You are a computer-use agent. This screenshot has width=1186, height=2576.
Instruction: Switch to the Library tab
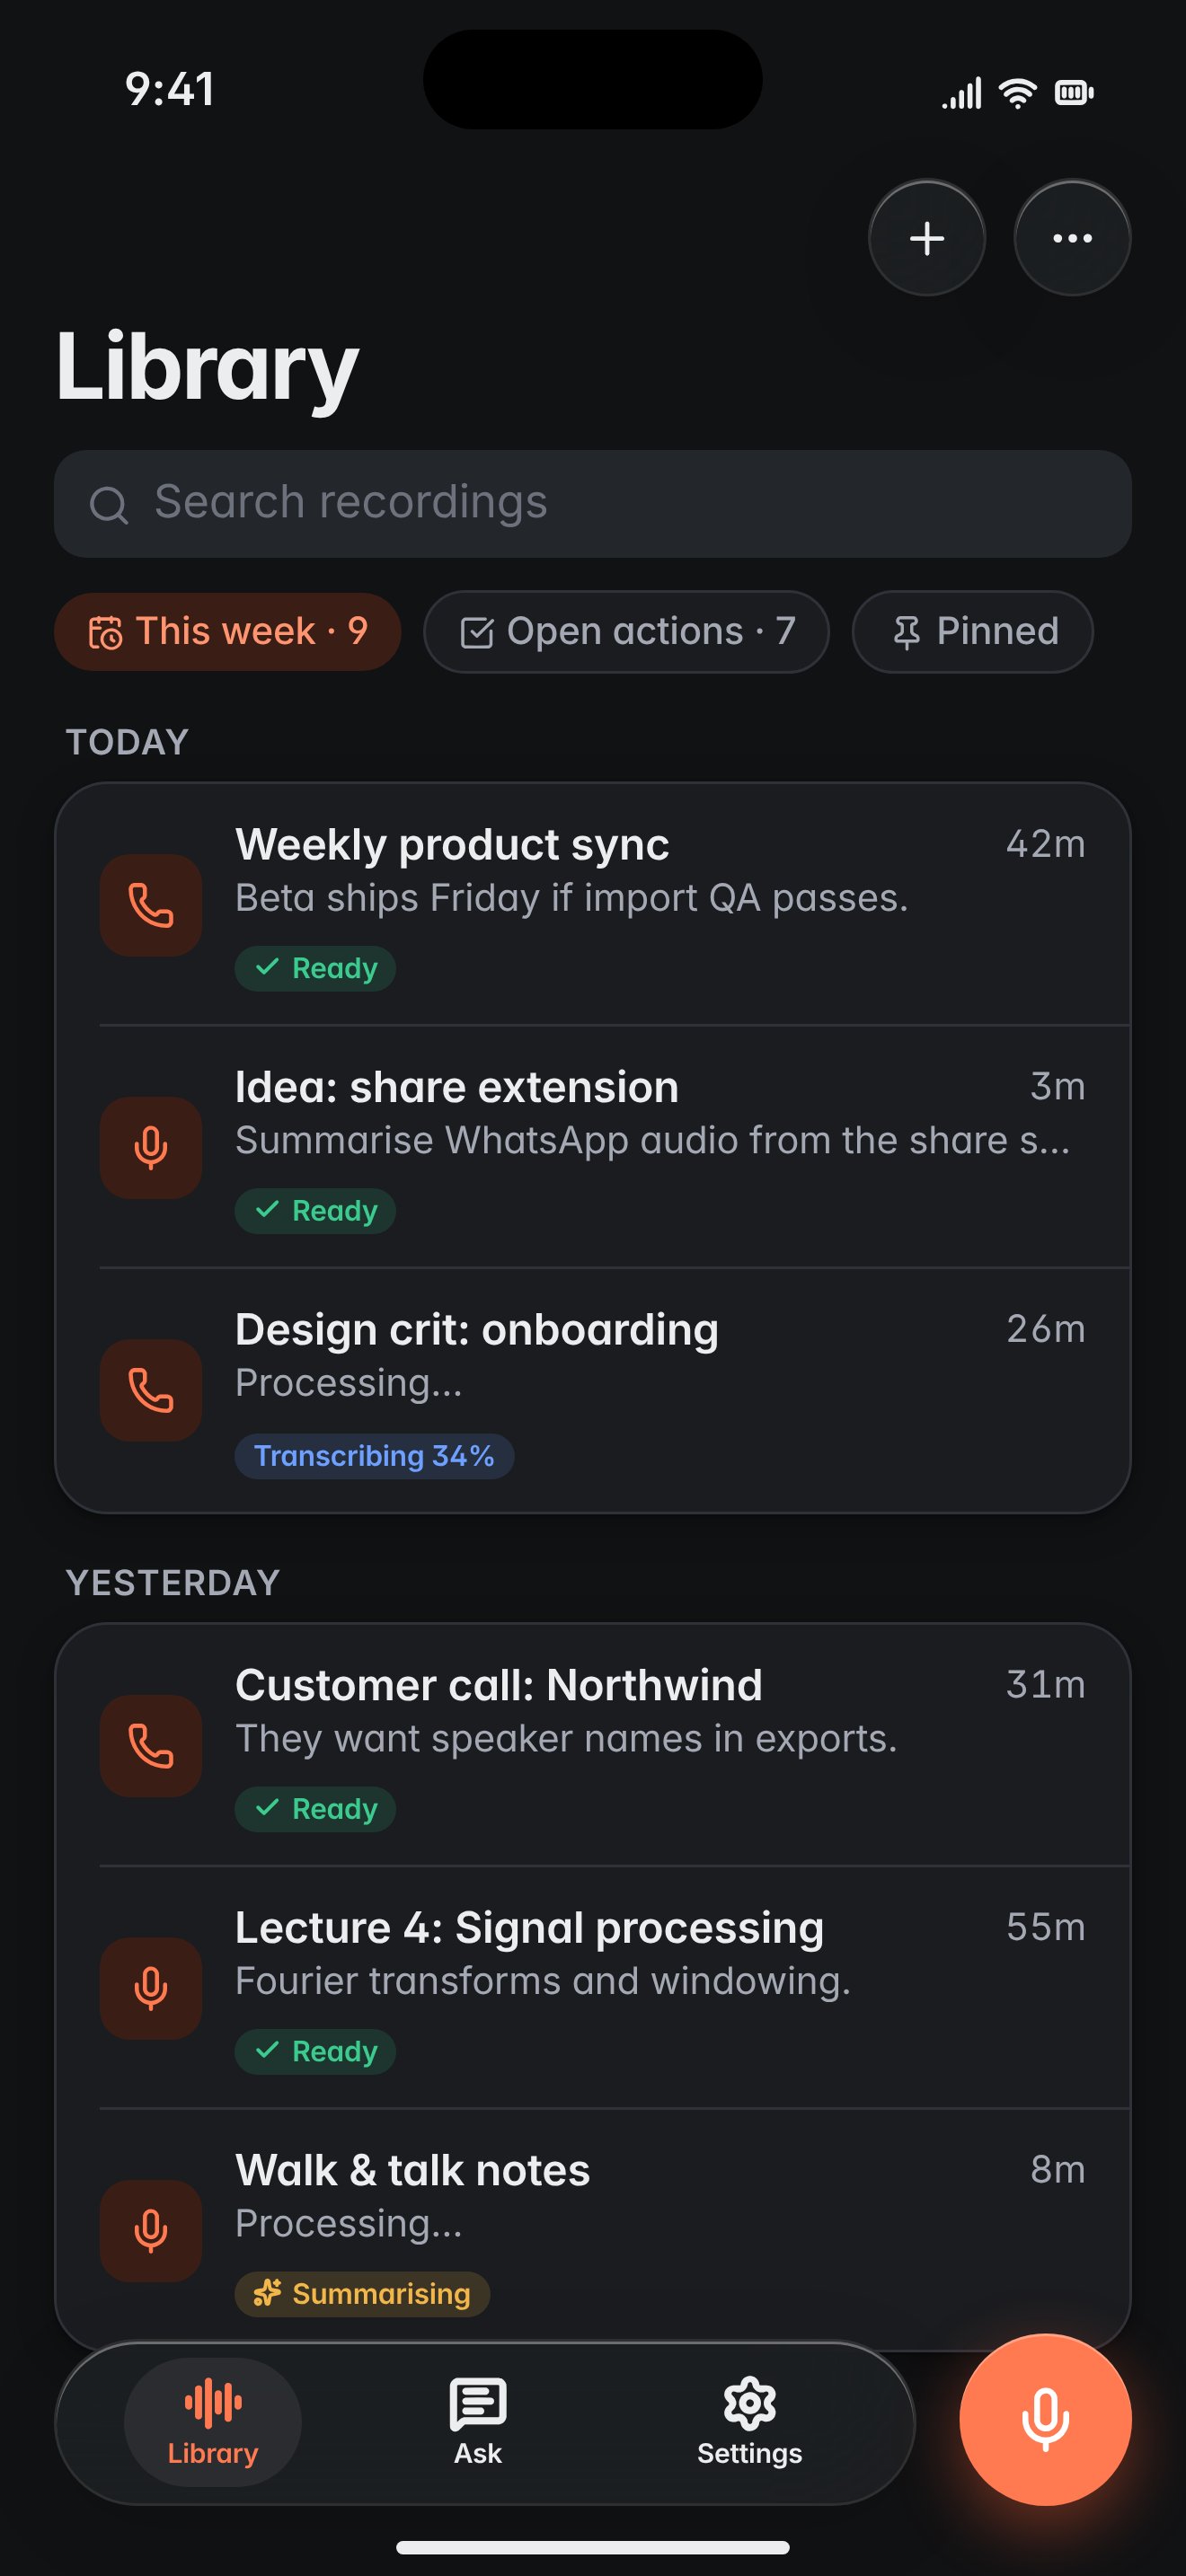[213, 2422]
